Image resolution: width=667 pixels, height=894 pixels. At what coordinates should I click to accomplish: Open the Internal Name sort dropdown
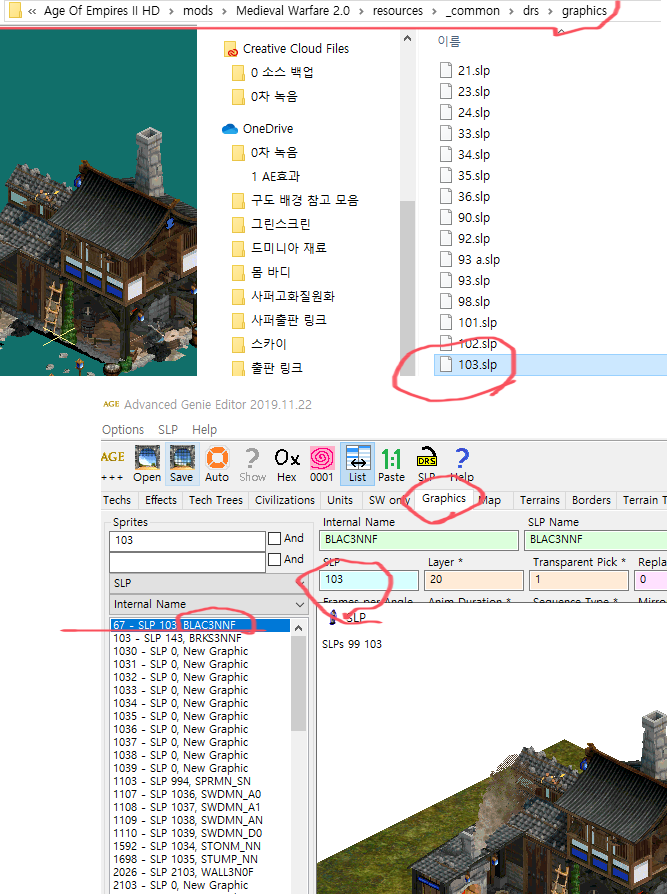tap(209, 604)
